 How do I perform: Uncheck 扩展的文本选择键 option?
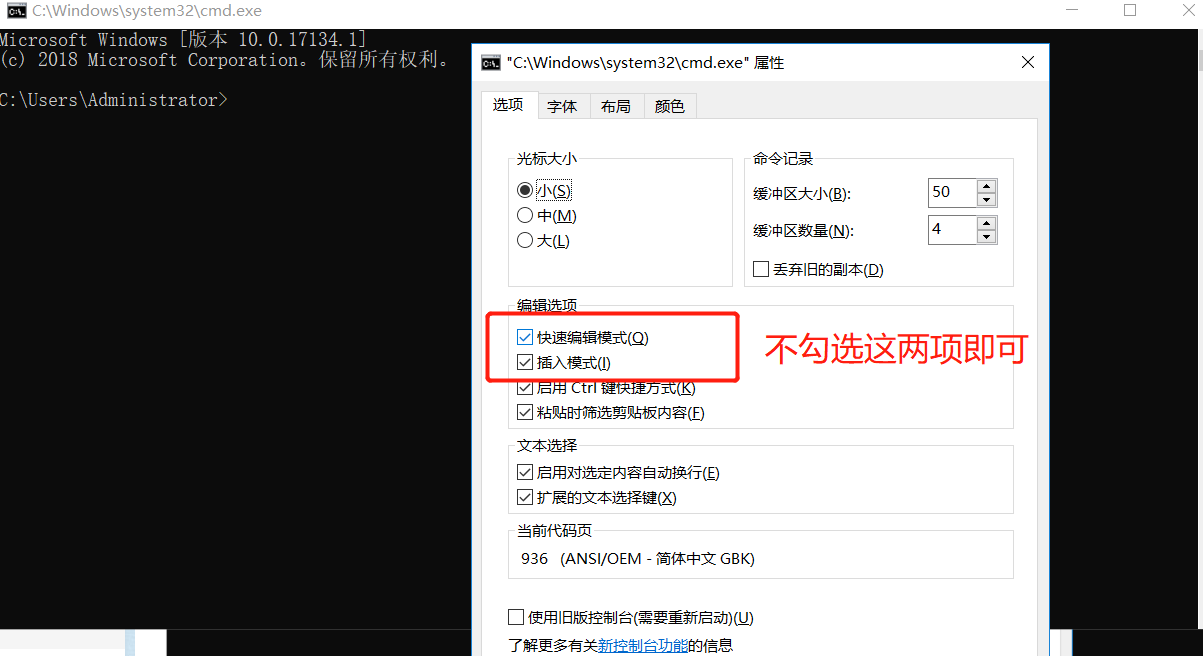pos(525,497)
